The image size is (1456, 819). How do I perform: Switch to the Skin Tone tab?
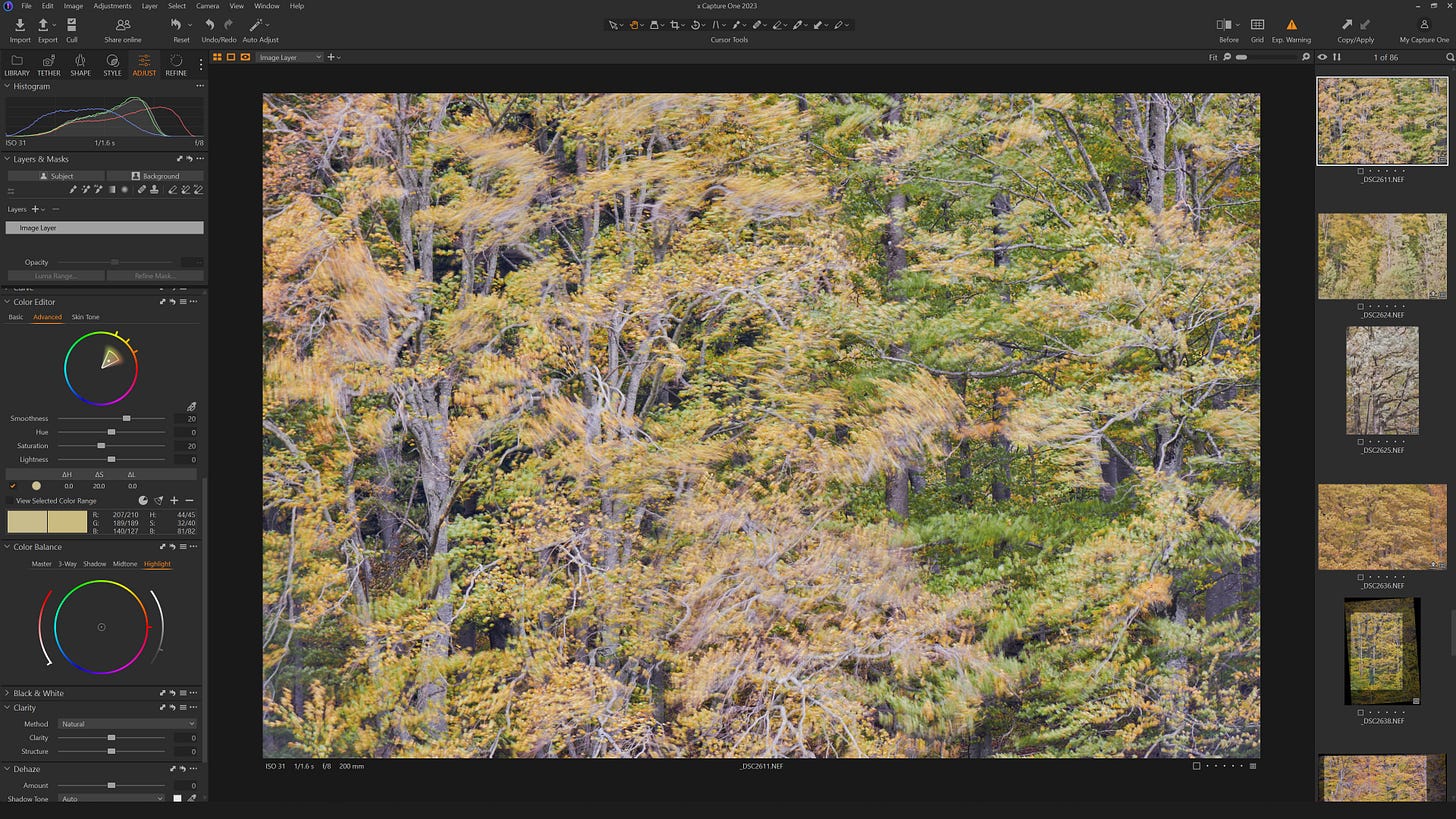(85, 317)
